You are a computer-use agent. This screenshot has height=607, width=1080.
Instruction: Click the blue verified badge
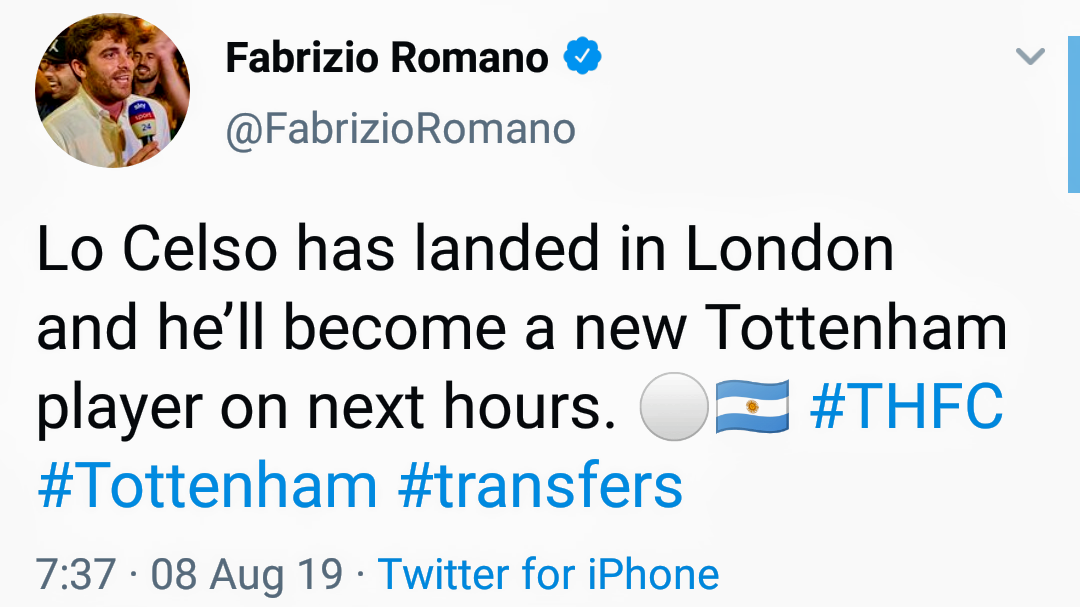581,57
